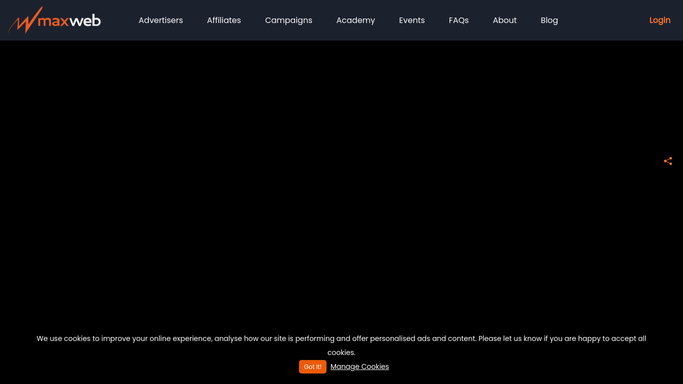The image size is (683, 384).
Task: Click empty header space before Login
Action: 603,20
